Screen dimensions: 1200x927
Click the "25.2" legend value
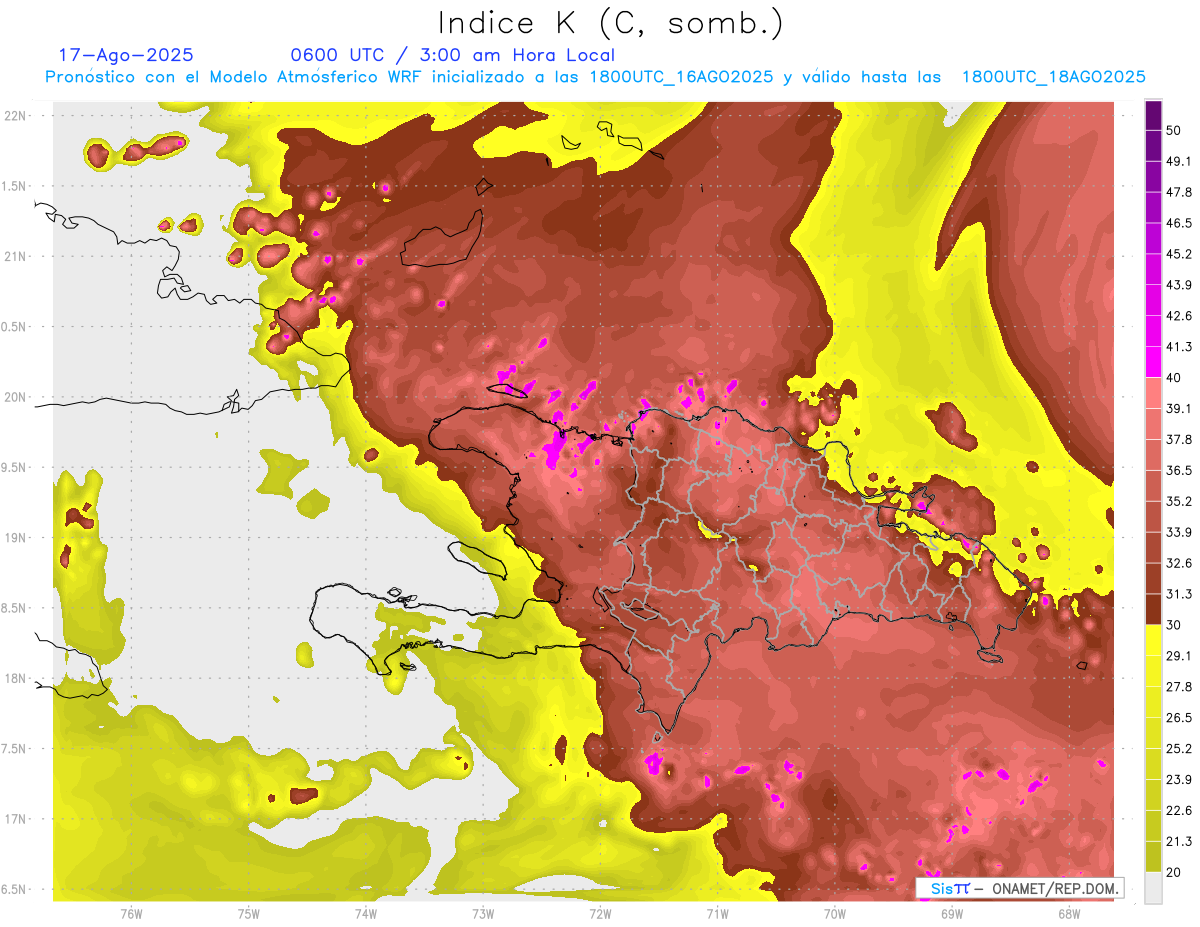(x=1179, y=749)
